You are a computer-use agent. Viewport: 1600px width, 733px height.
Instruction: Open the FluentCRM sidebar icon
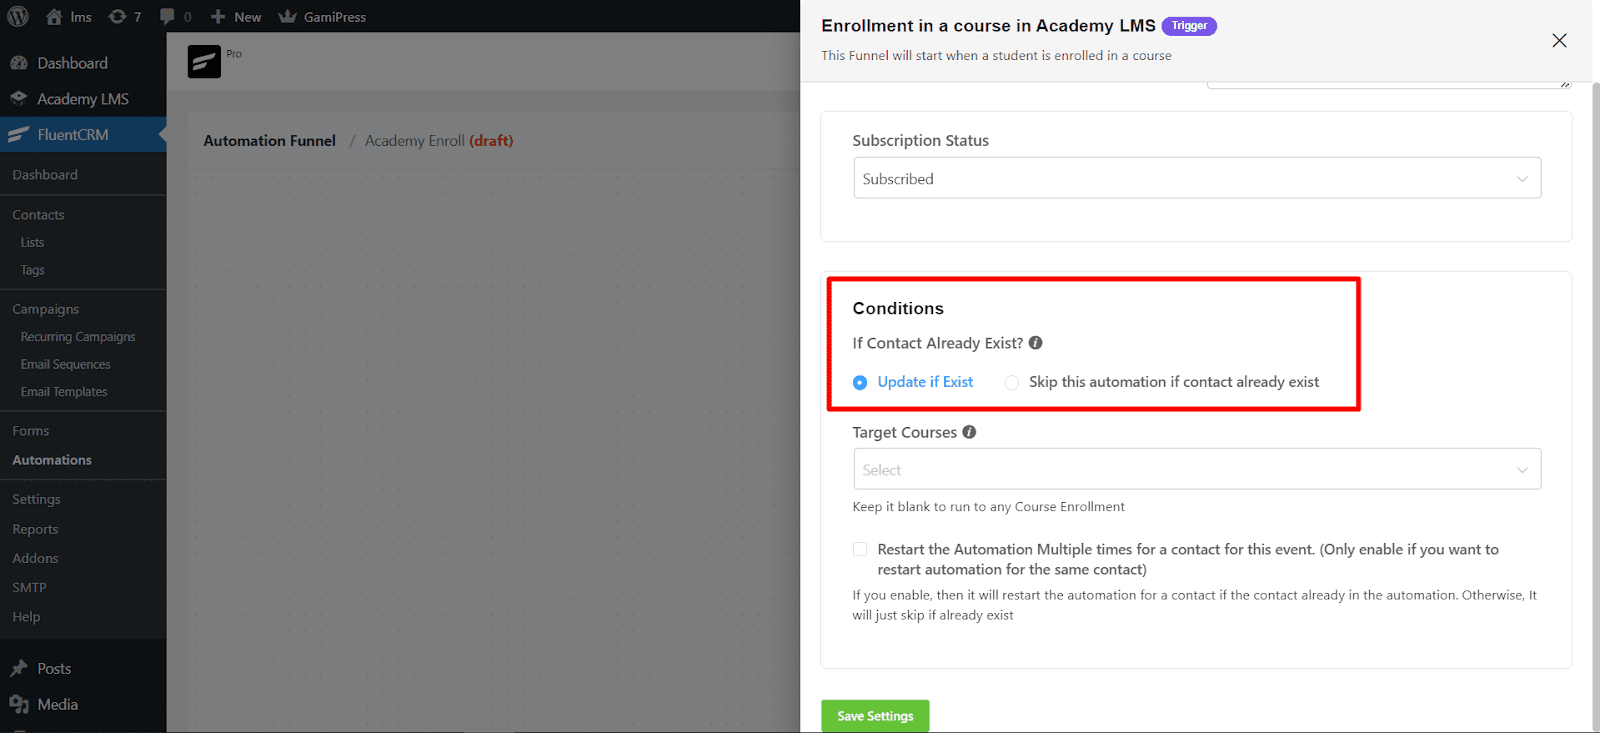18,134
